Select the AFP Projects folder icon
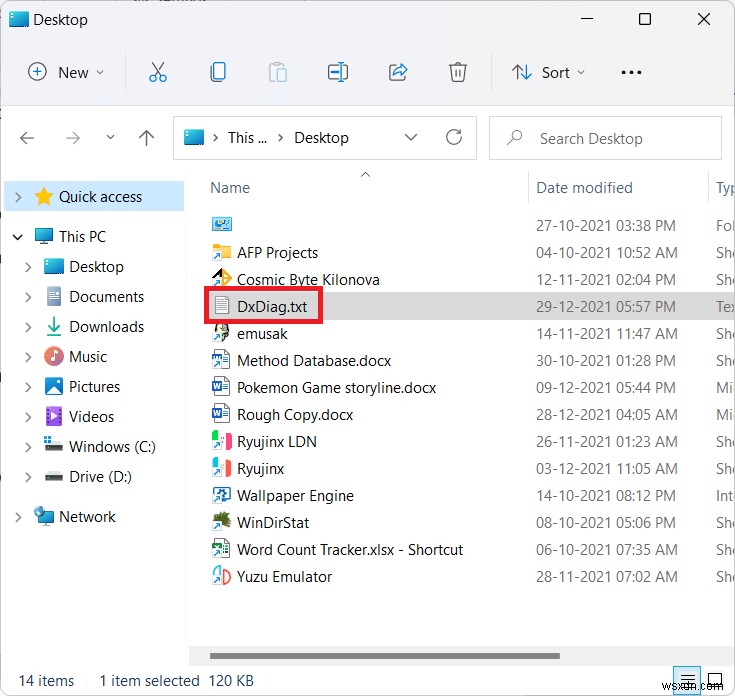 222,252
